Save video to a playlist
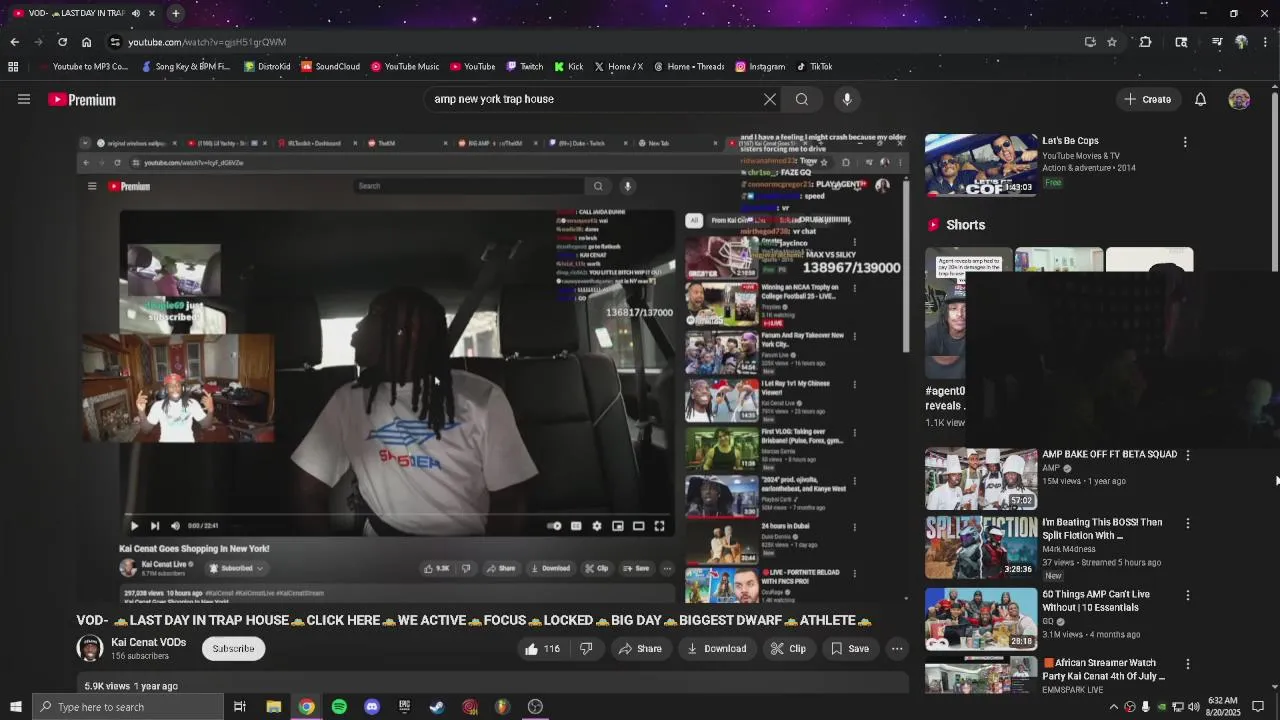This screenshot has width=1280, height=720. click(850, 649)
